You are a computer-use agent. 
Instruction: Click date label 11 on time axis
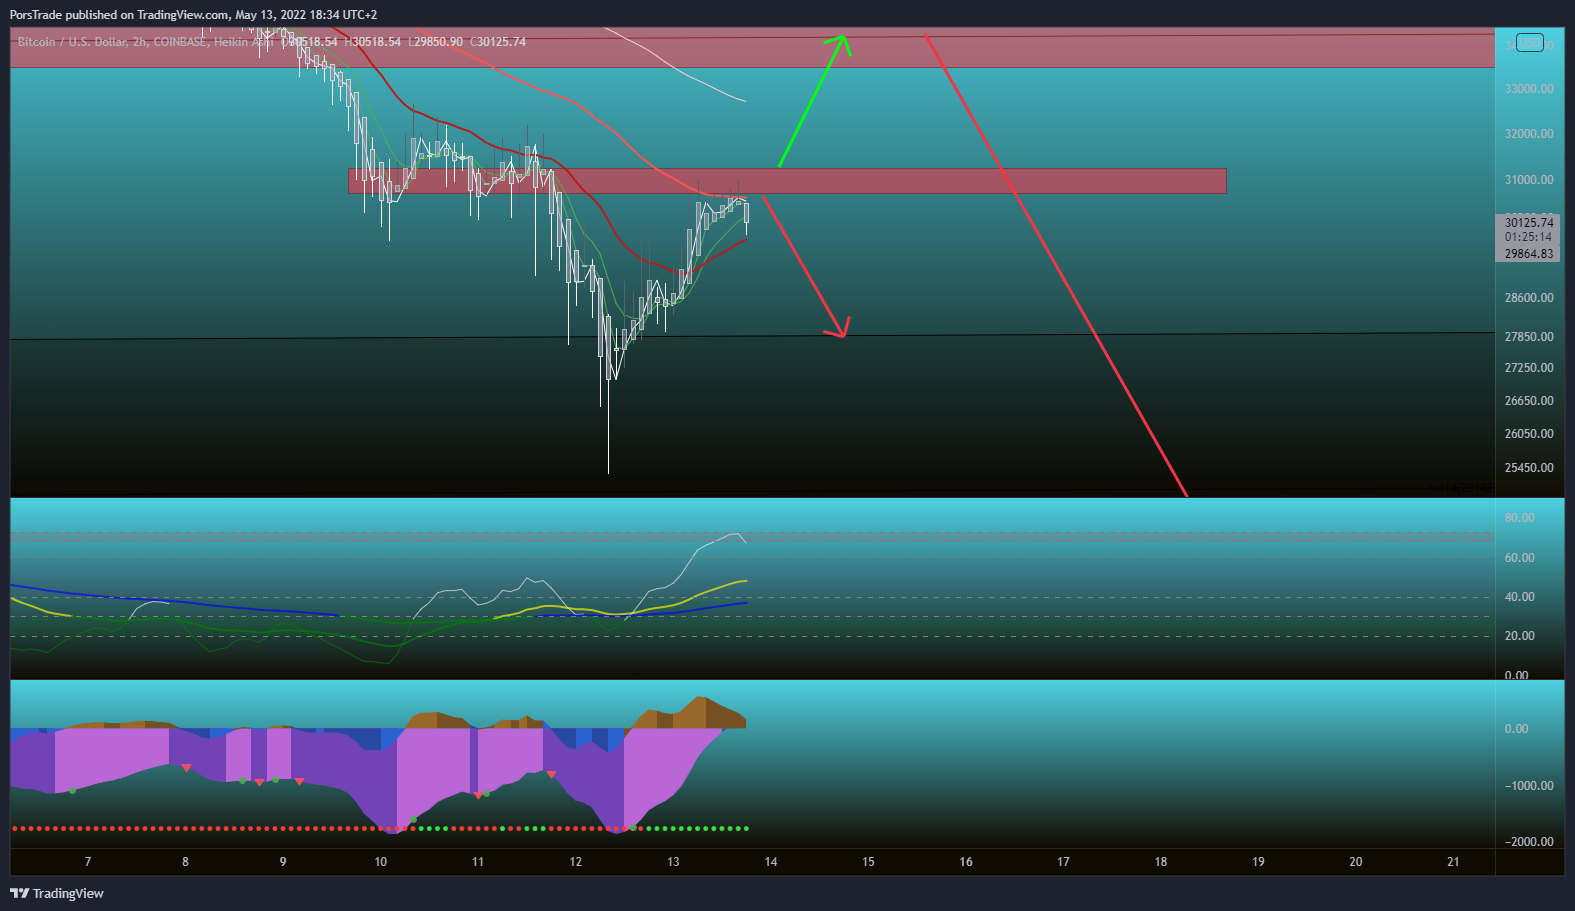pyautogui.click(x=478, y=862)
